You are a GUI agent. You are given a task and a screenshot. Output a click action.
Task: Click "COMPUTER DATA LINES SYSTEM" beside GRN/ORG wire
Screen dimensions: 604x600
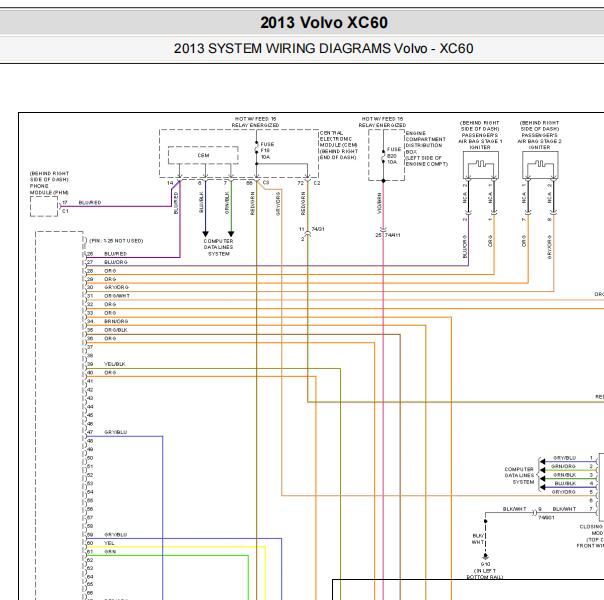pyautogui.click(x=519, y=476)
